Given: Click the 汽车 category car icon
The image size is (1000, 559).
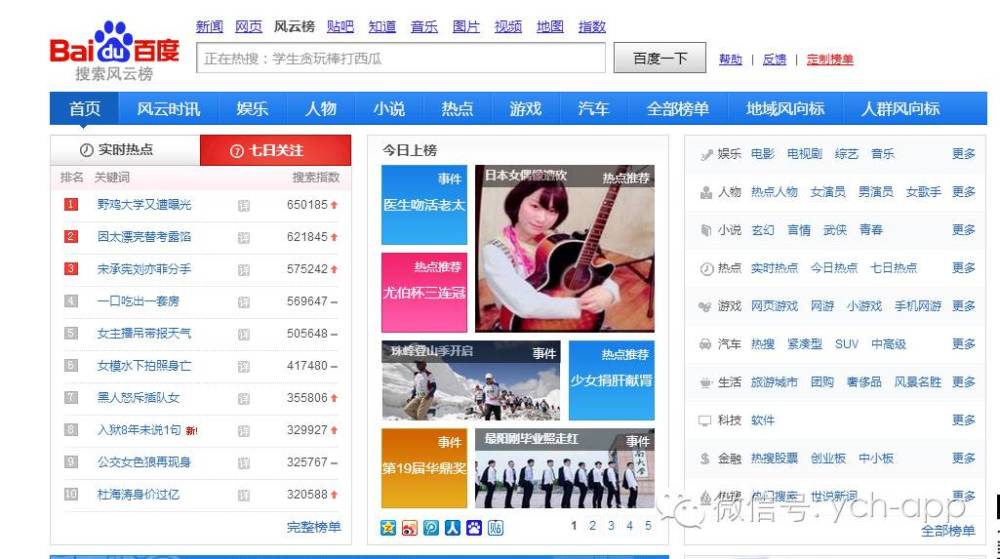Looking at the screenshot, I should point(705,344).
